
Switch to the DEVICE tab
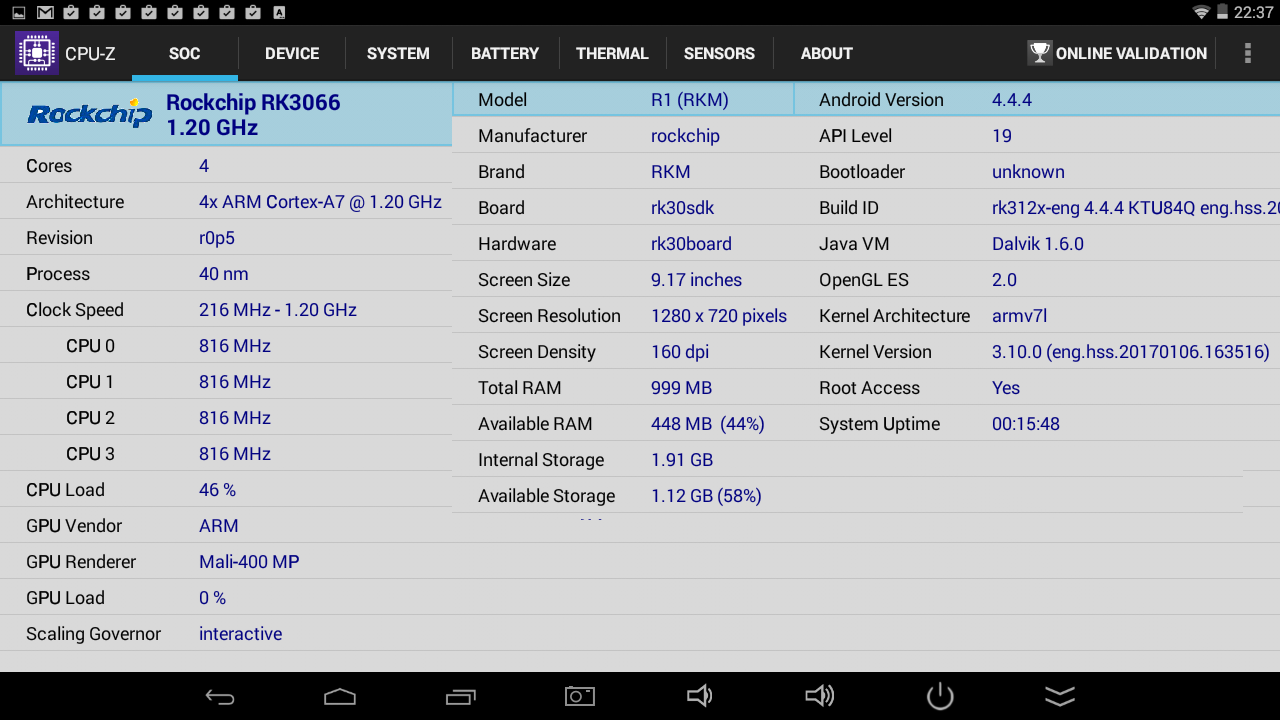[x=292, y=54]
